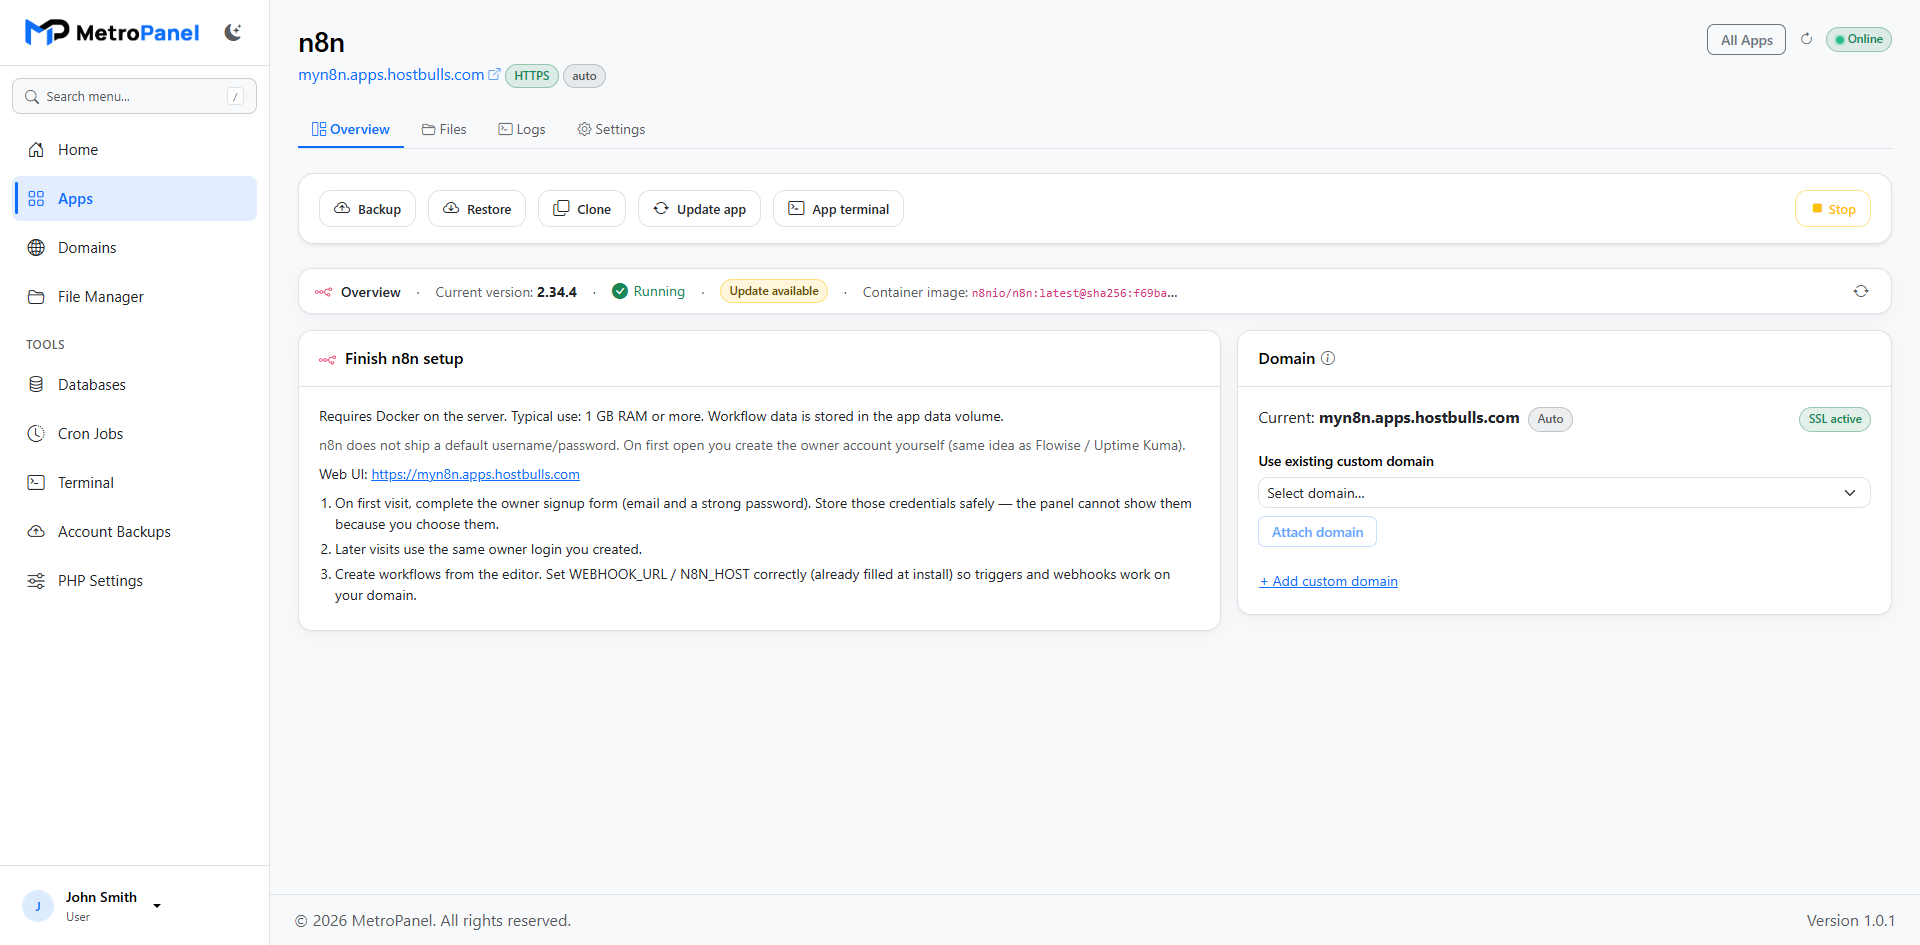
Task: Open App terminal
Action: coord(838,209)
